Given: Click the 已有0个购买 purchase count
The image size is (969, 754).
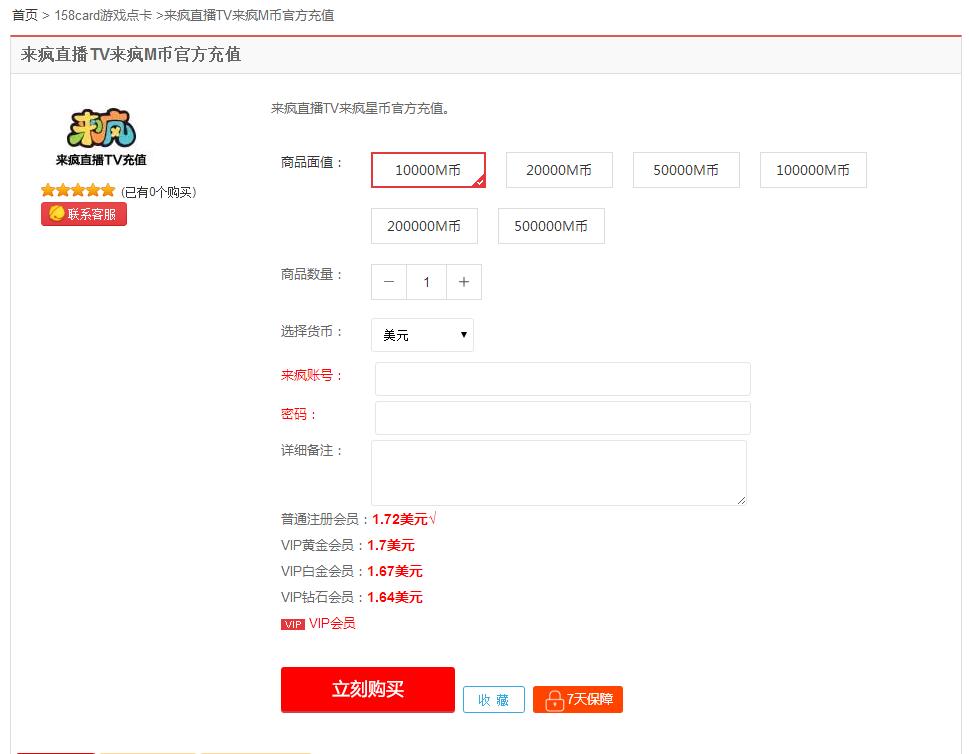Looking at the screenshot, I should 159,192.
